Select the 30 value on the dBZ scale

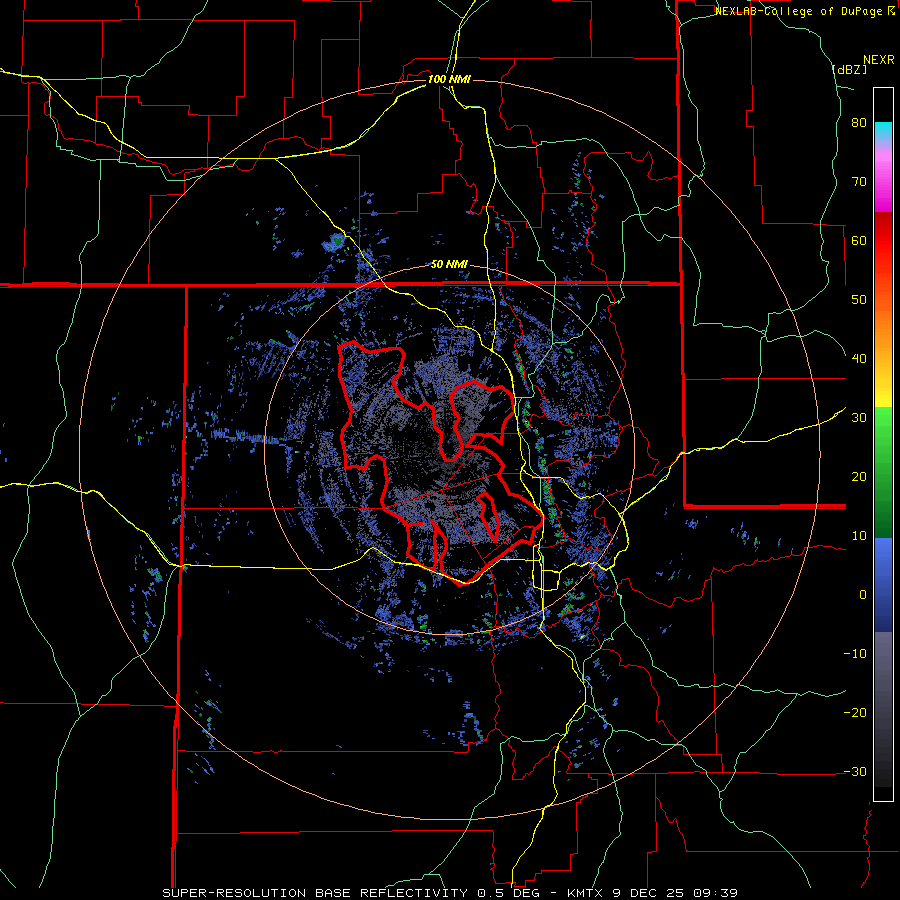(x=859, y=418)
